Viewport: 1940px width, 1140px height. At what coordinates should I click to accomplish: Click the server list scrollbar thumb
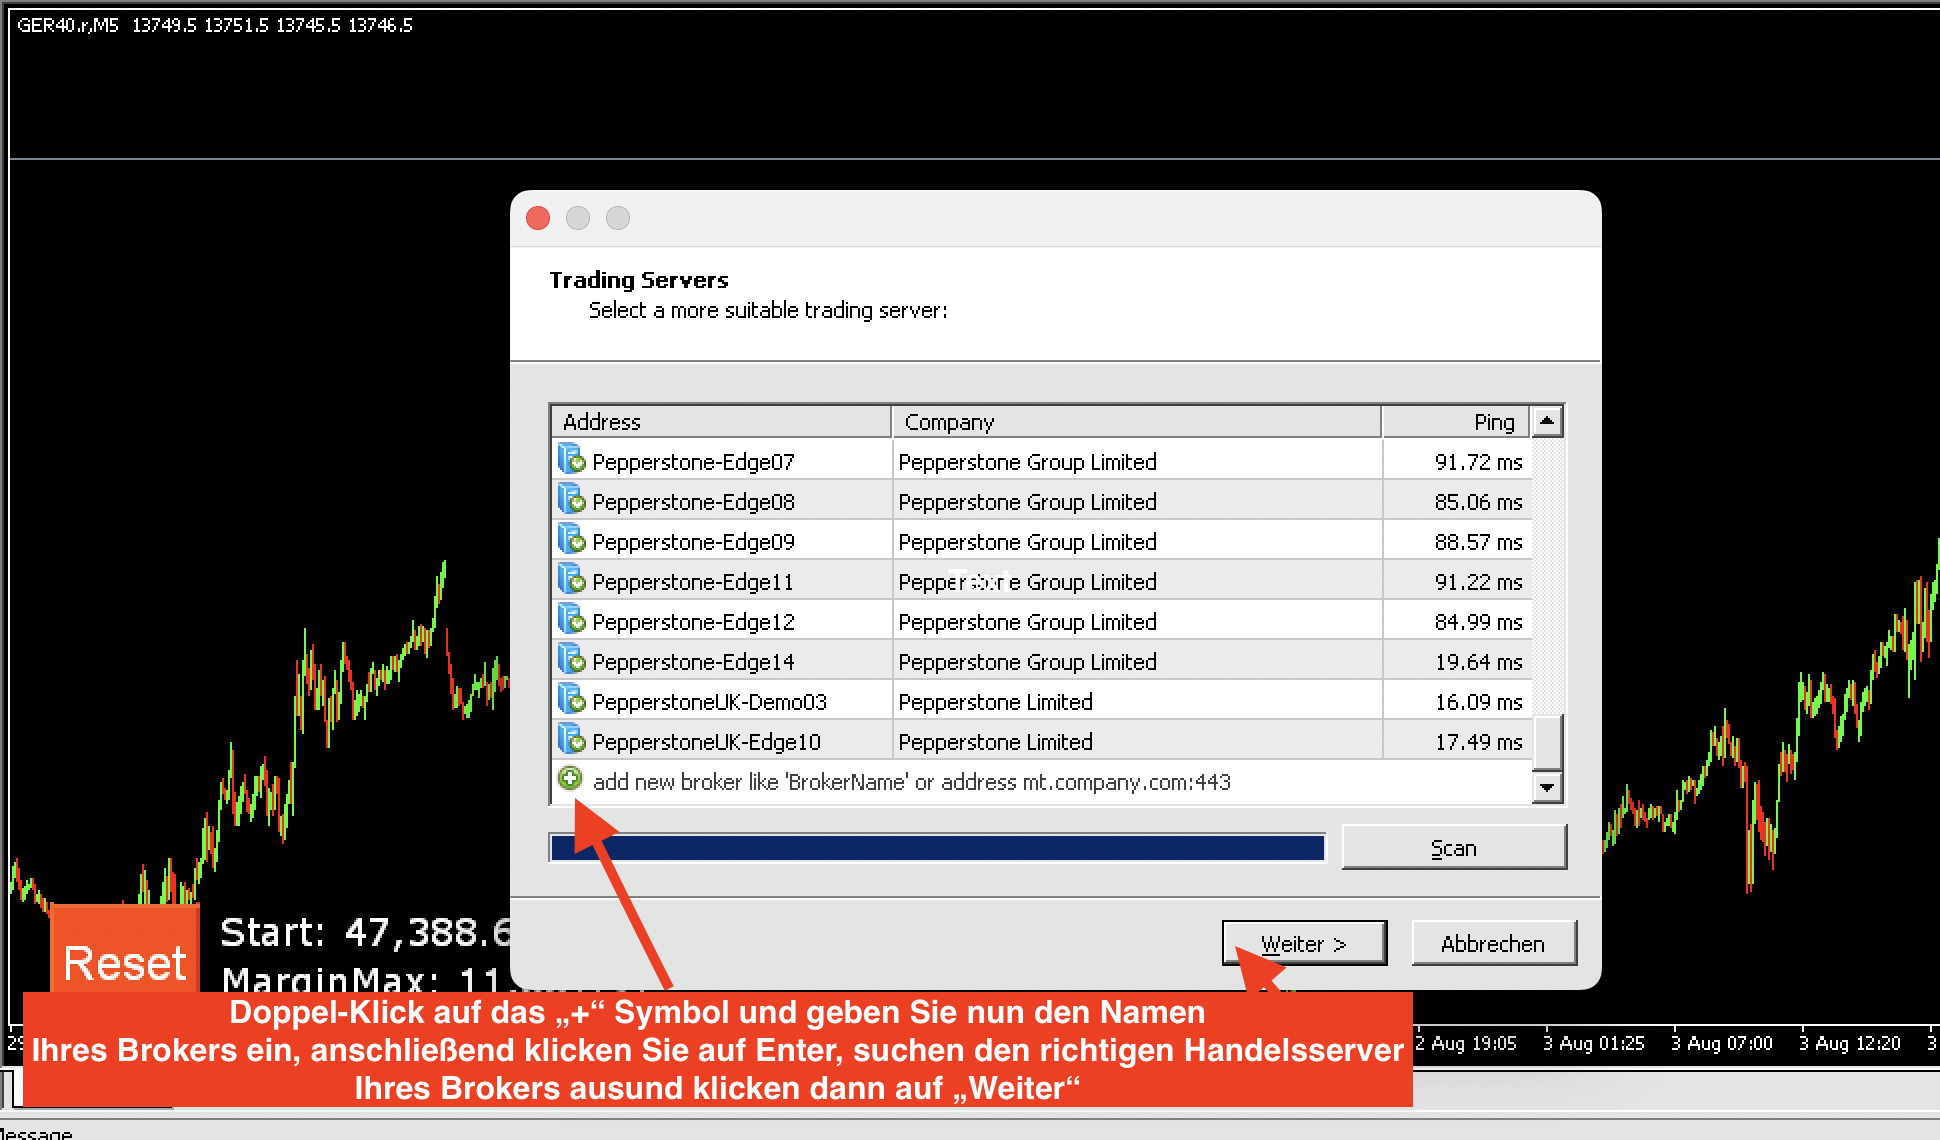[x=1547, y=742]
